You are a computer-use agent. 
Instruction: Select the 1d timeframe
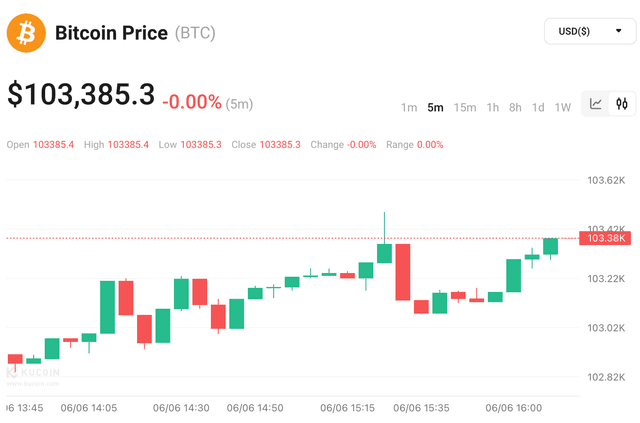(538, 107)
